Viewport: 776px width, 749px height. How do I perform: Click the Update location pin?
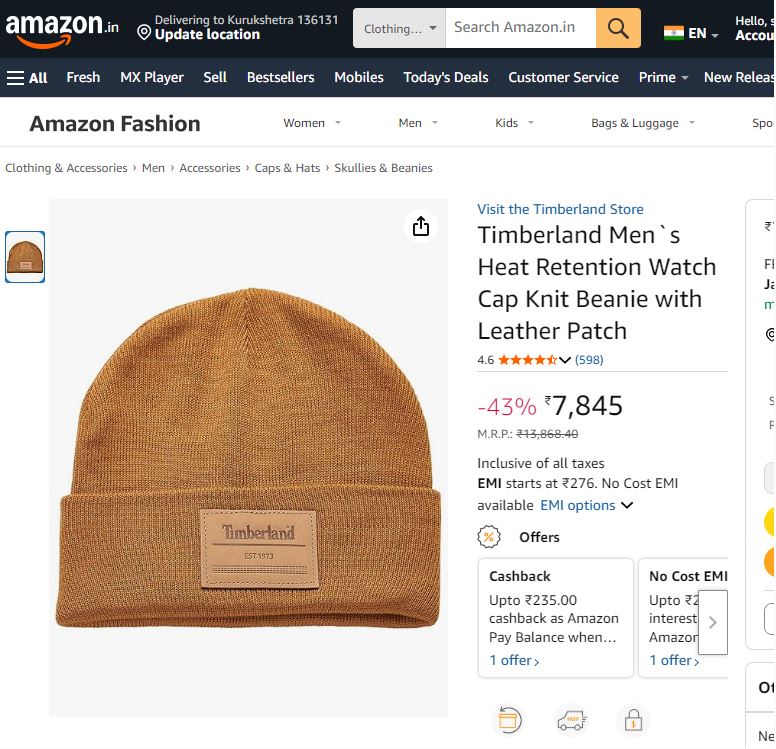[145, 34]
